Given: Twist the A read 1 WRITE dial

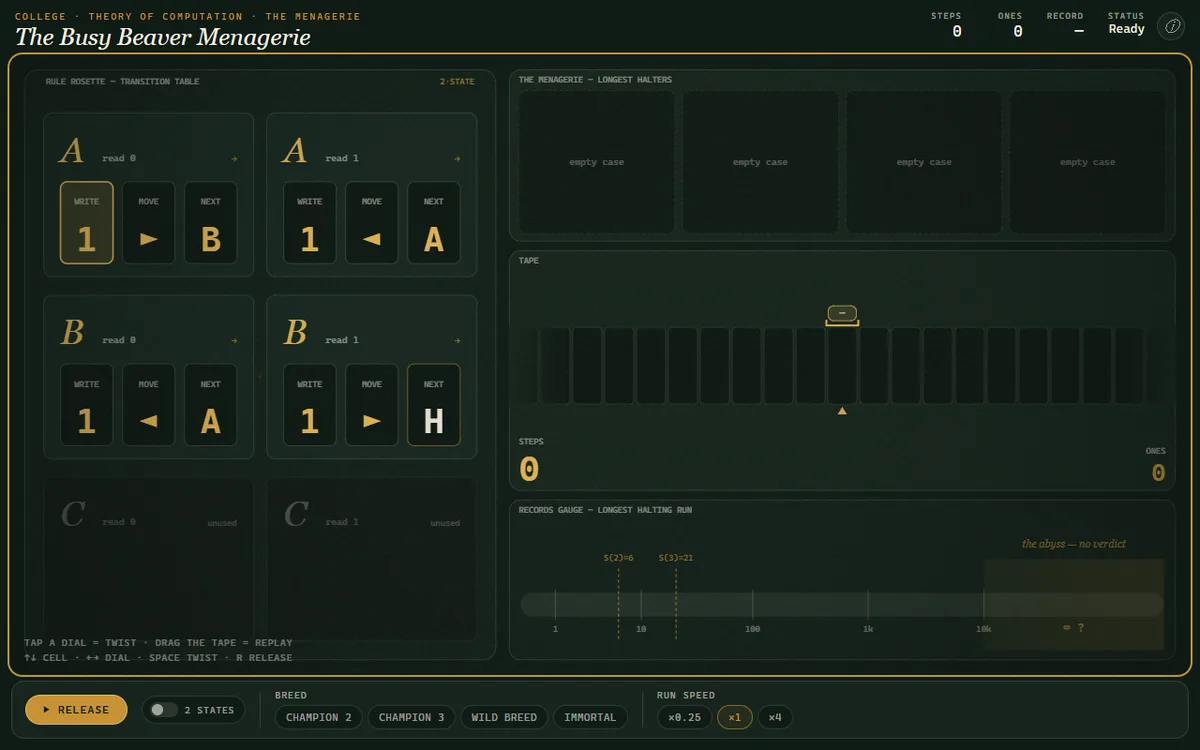Looking at the screenshot, I should (310, 222).
